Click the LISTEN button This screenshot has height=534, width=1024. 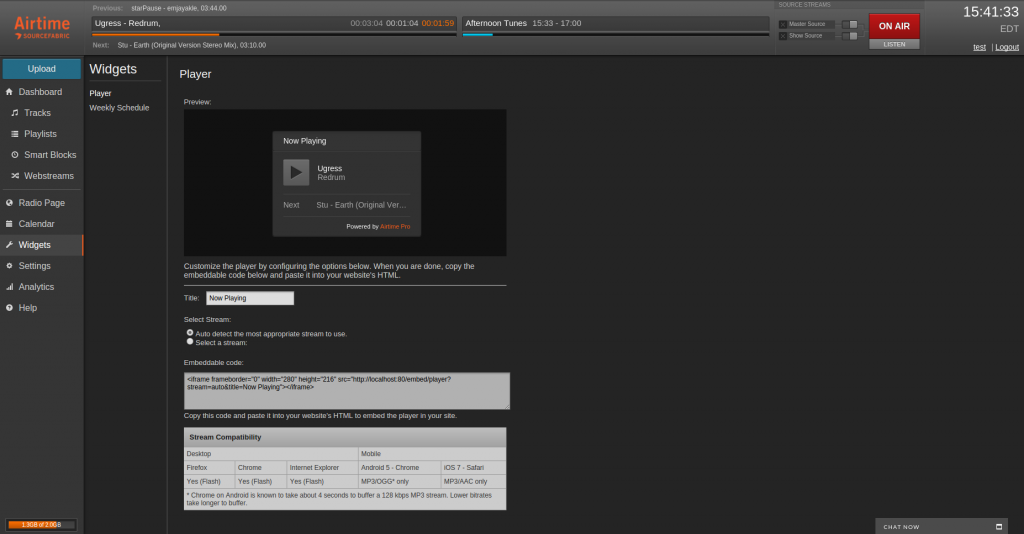894,44
